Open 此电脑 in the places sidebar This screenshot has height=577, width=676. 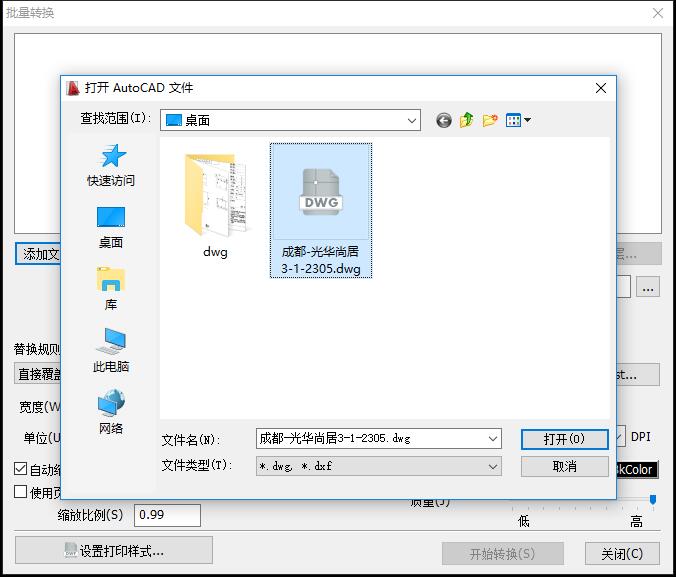pyautogui.click(x=111, y=350)
